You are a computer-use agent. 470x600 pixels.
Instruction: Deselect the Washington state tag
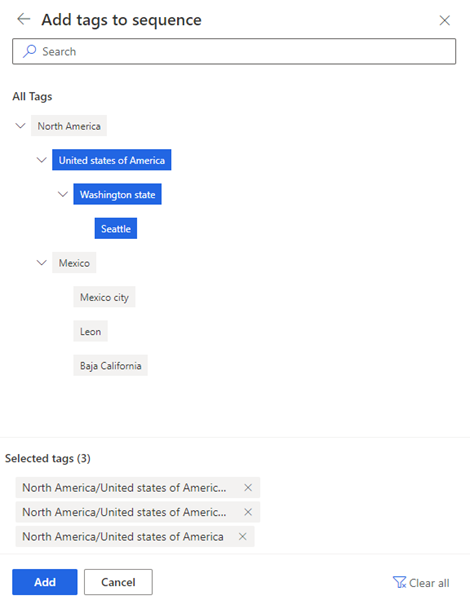tap(118, 194)
